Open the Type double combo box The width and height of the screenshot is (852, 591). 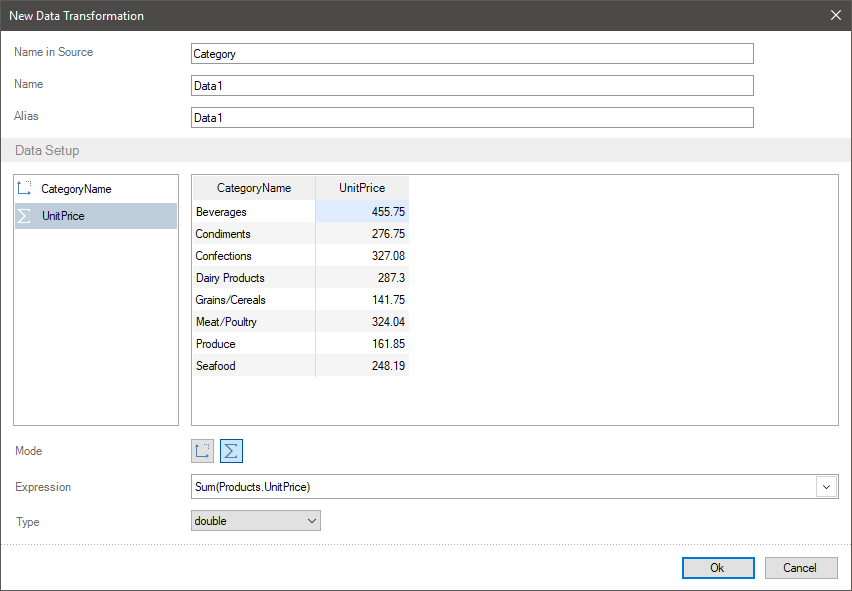pyautogui.click(x=256, y=520)
